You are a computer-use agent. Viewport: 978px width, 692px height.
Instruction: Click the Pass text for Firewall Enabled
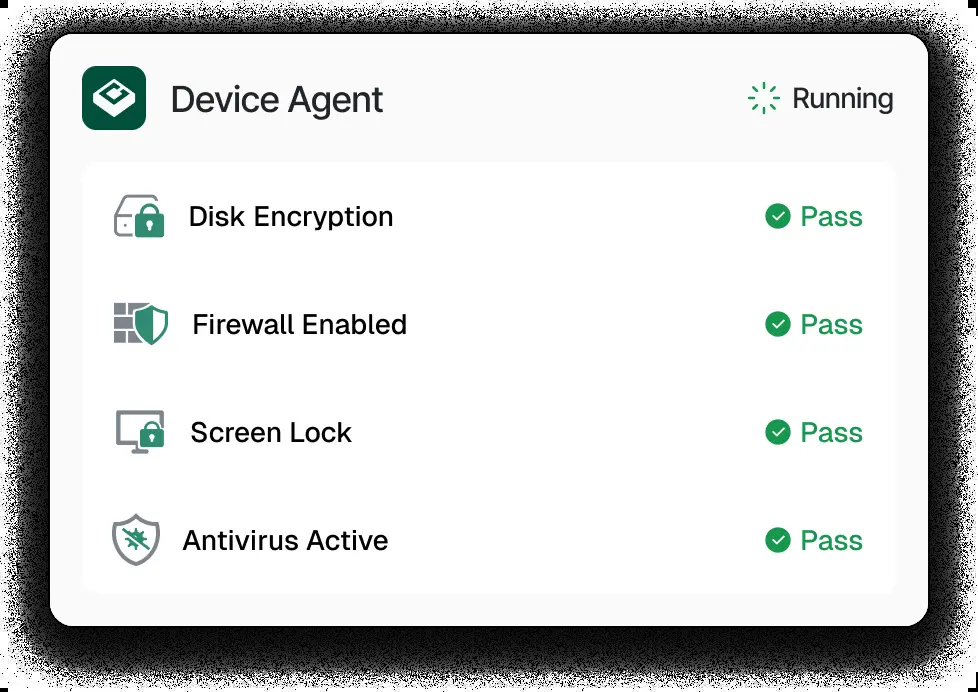click(x=831, y=324)
